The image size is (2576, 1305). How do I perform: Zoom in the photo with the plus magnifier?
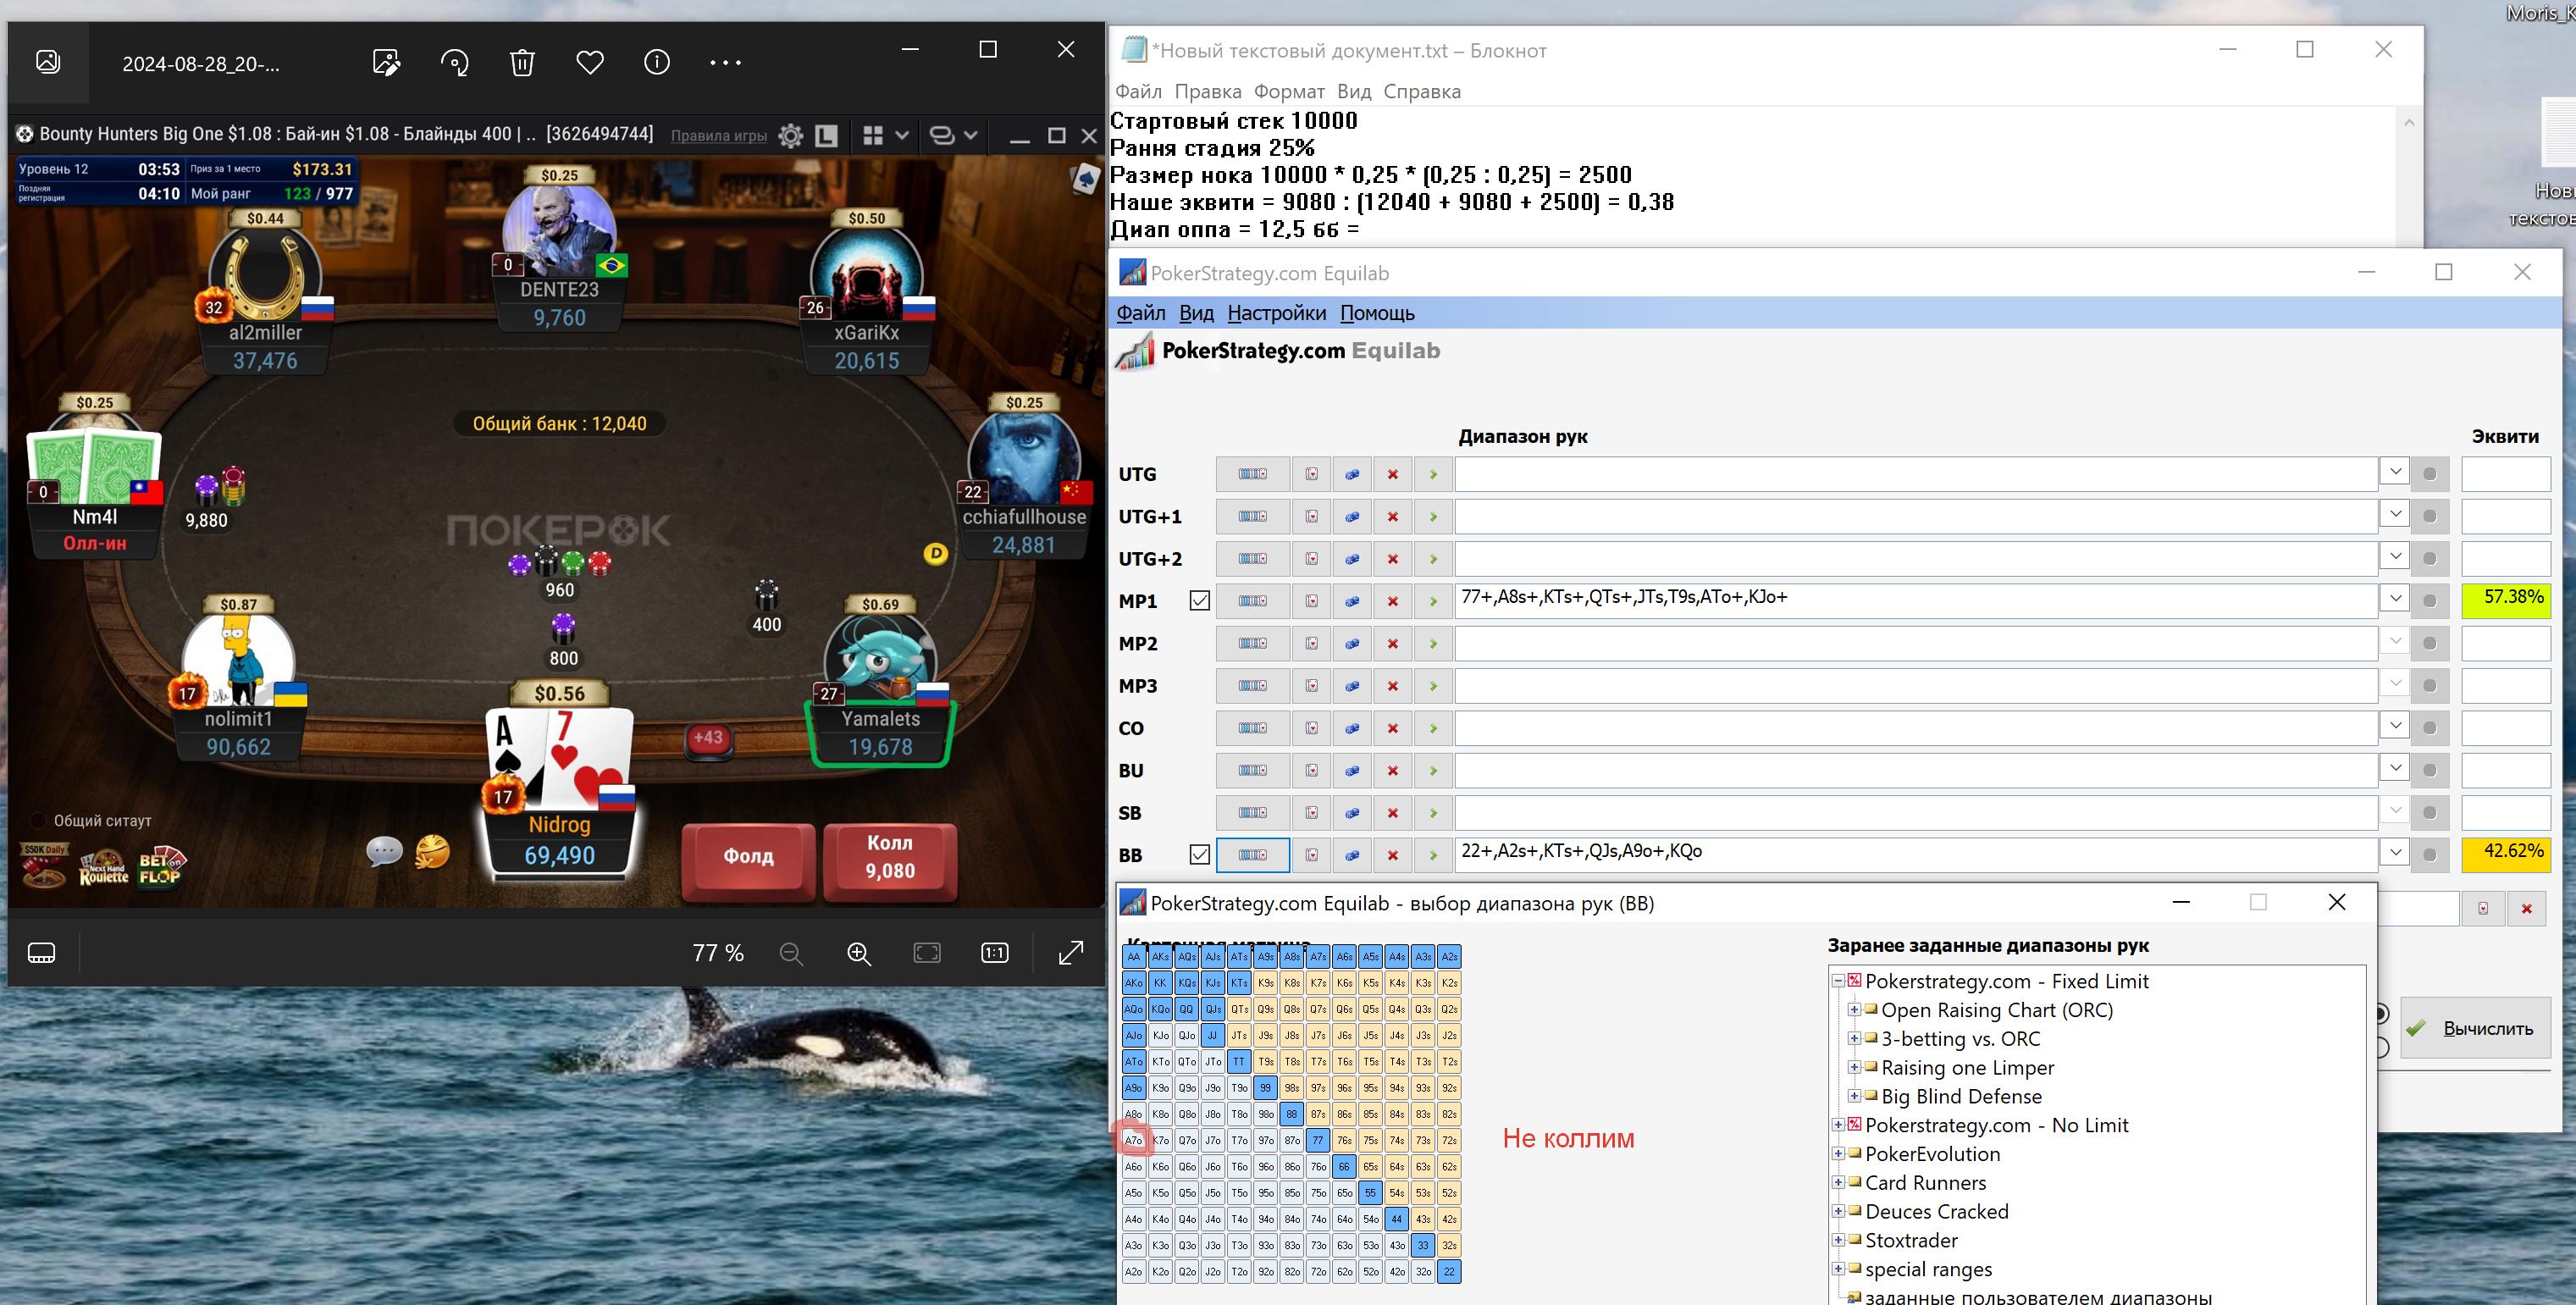click(x=859, y=953)
